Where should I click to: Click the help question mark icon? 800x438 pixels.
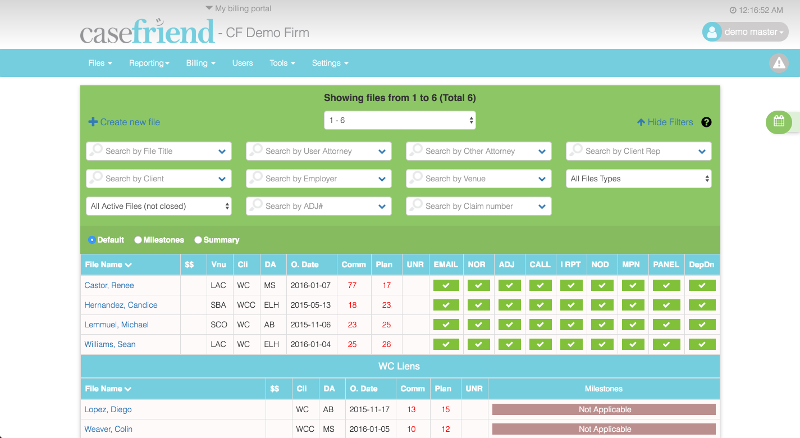pos(706,122)
